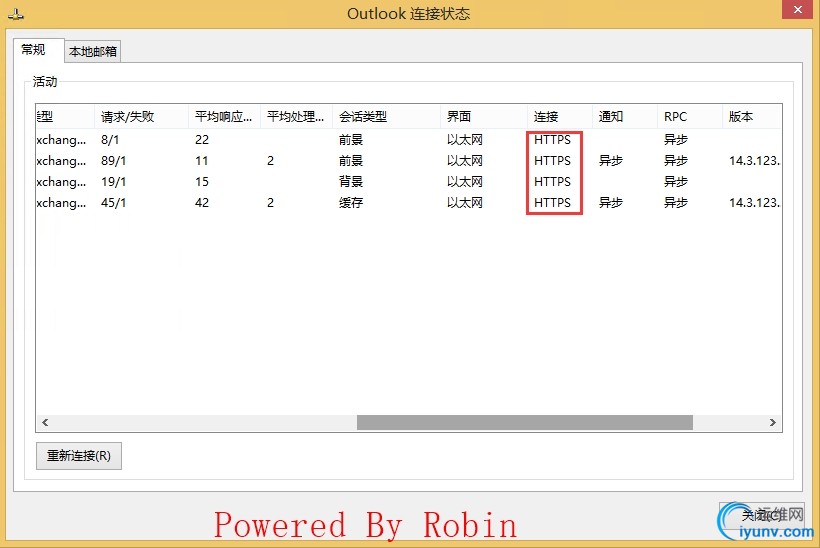The height and width of the screenshot is (548, 820).
Task: Click RPC 异步 in the 8/1 row
Action: click(x=676, y=140)
